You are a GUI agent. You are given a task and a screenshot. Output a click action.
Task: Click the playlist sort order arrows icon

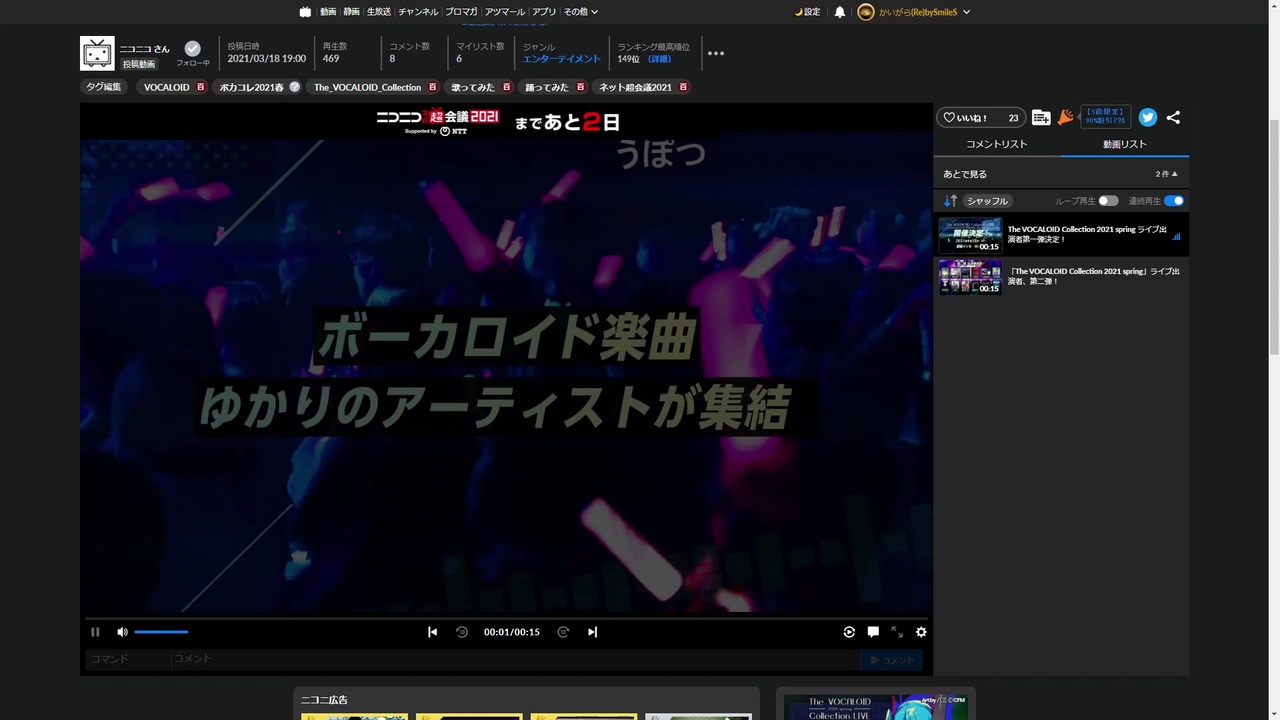(950, 201)
